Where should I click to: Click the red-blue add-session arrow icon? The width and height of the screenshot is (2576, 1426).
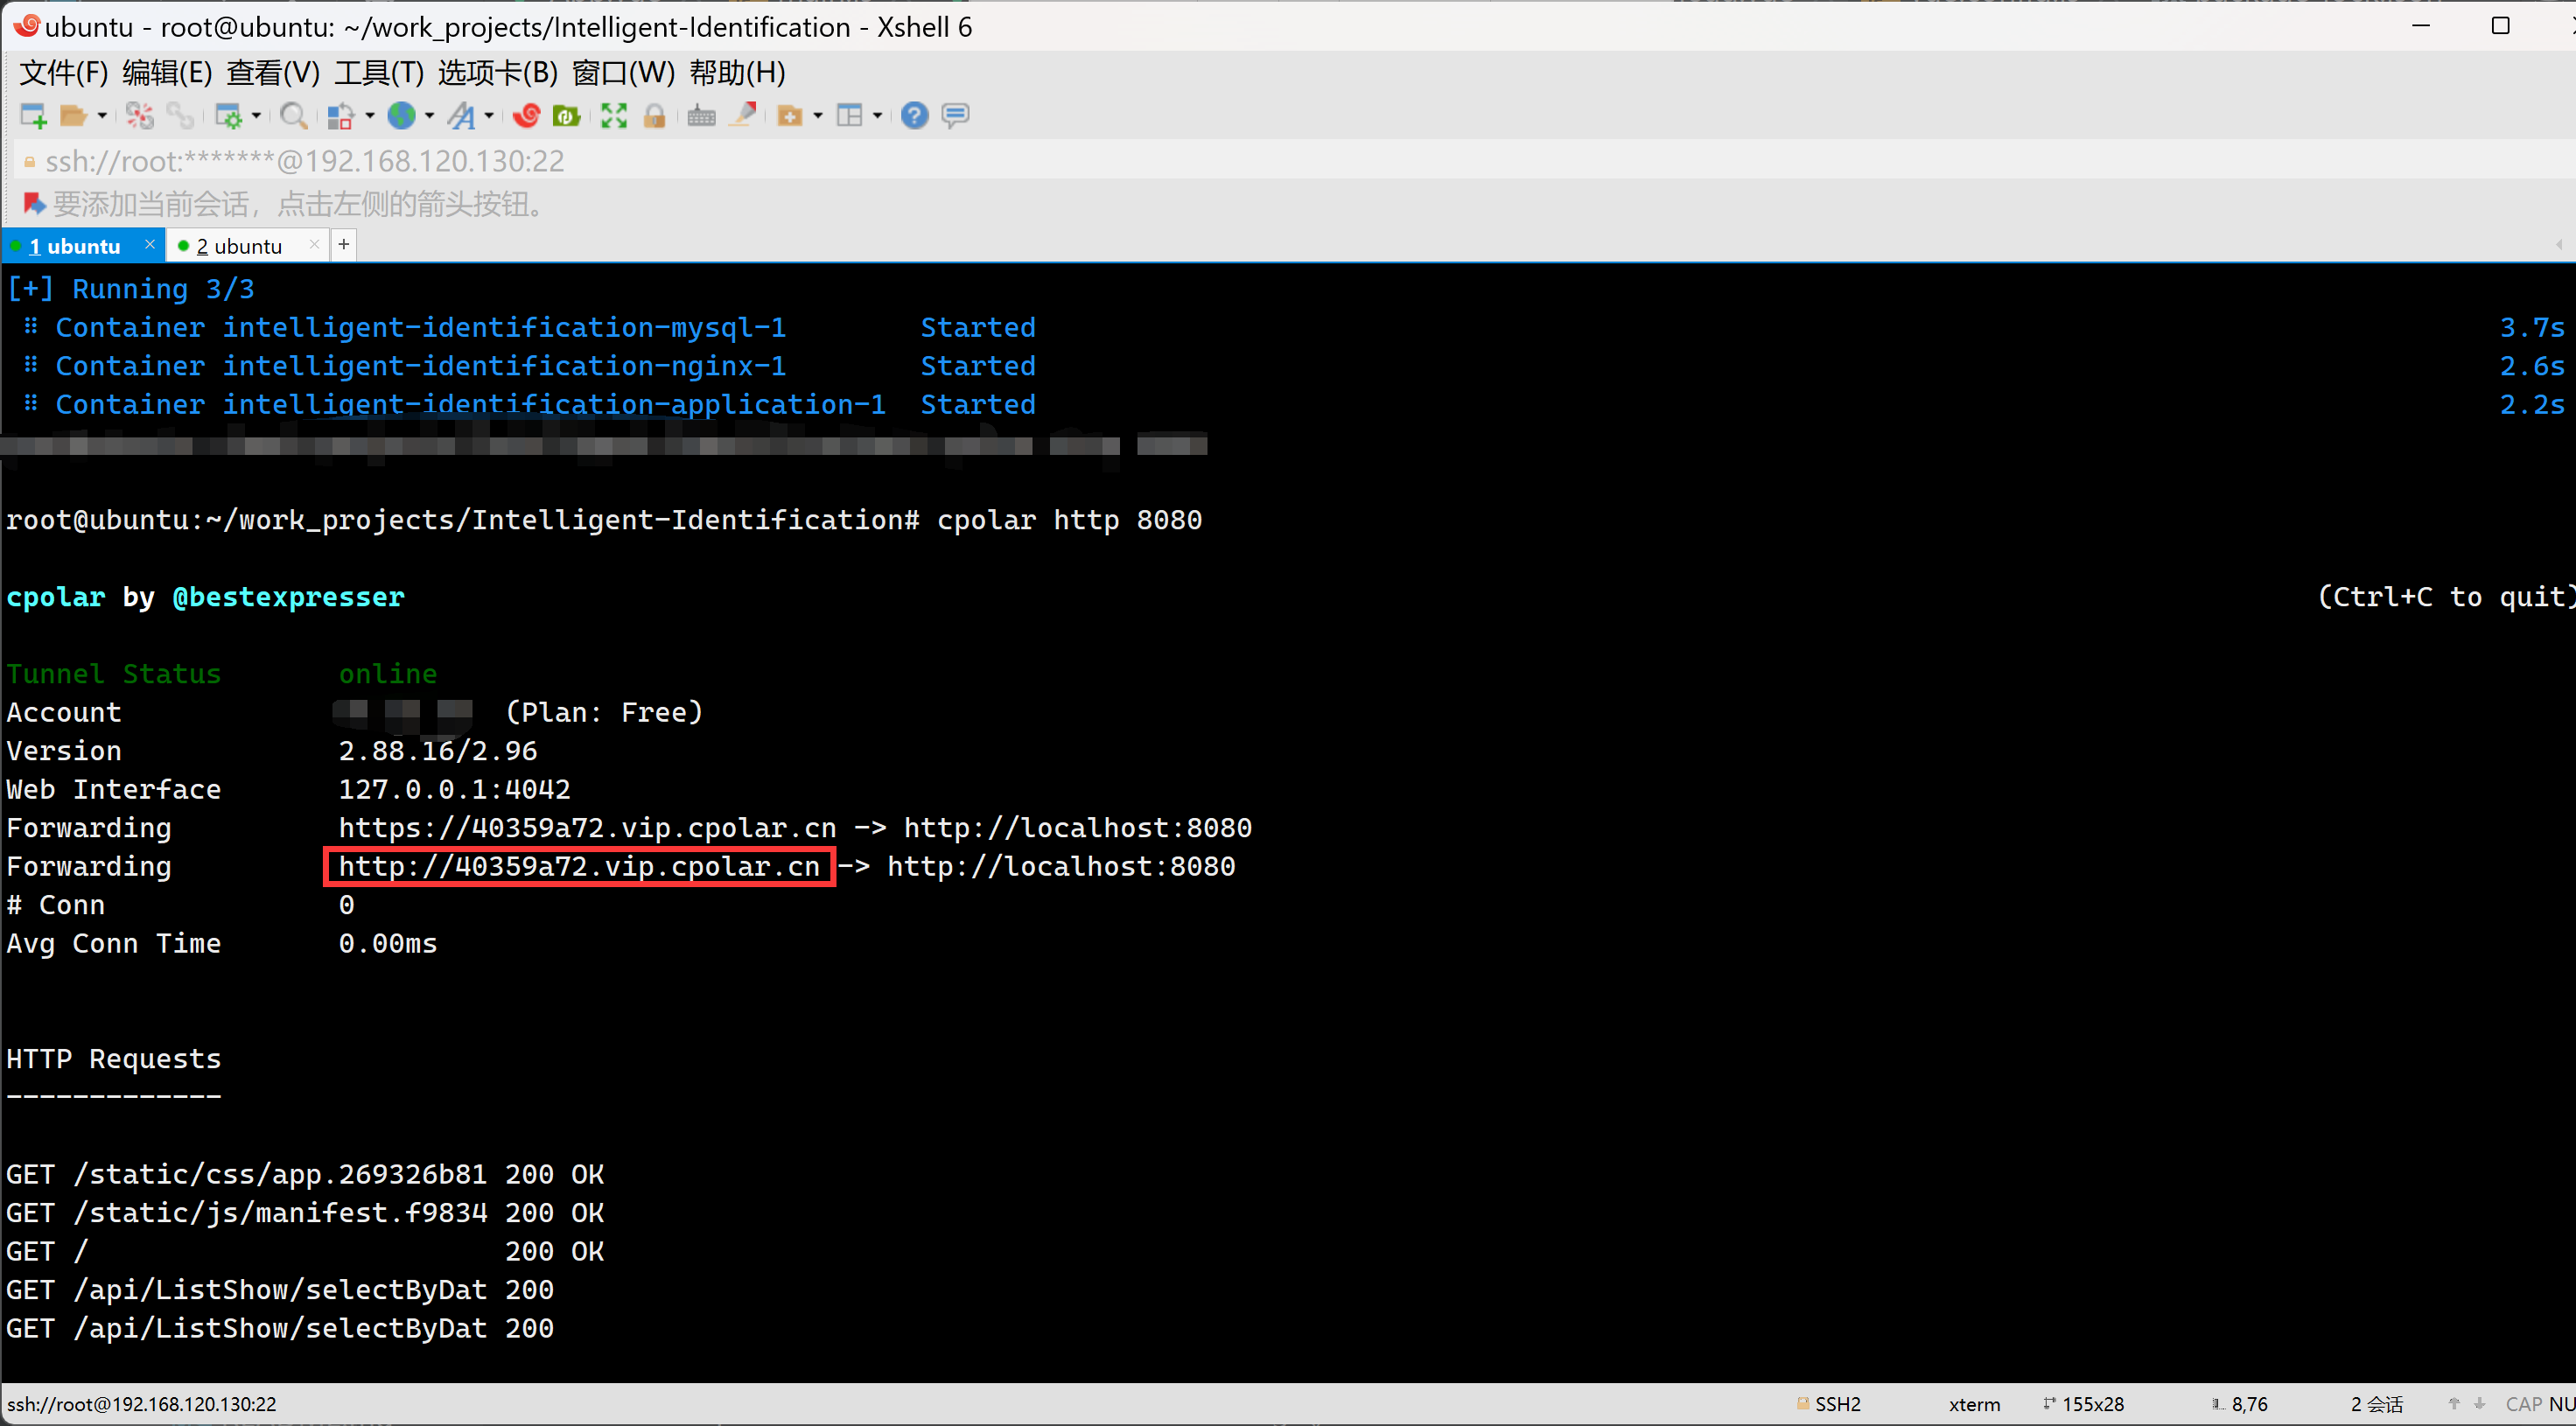34,205
